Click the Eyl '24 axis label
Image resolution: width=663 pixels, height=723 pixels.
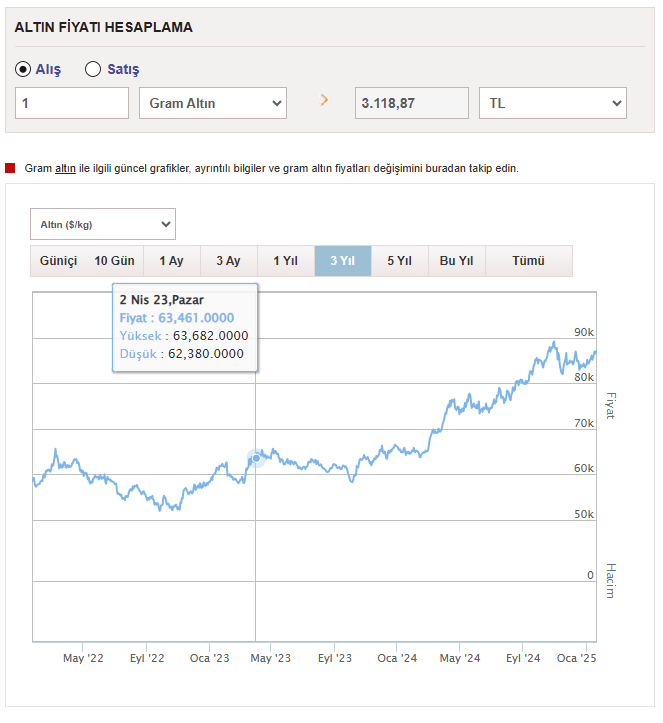[x=523, y=658]
